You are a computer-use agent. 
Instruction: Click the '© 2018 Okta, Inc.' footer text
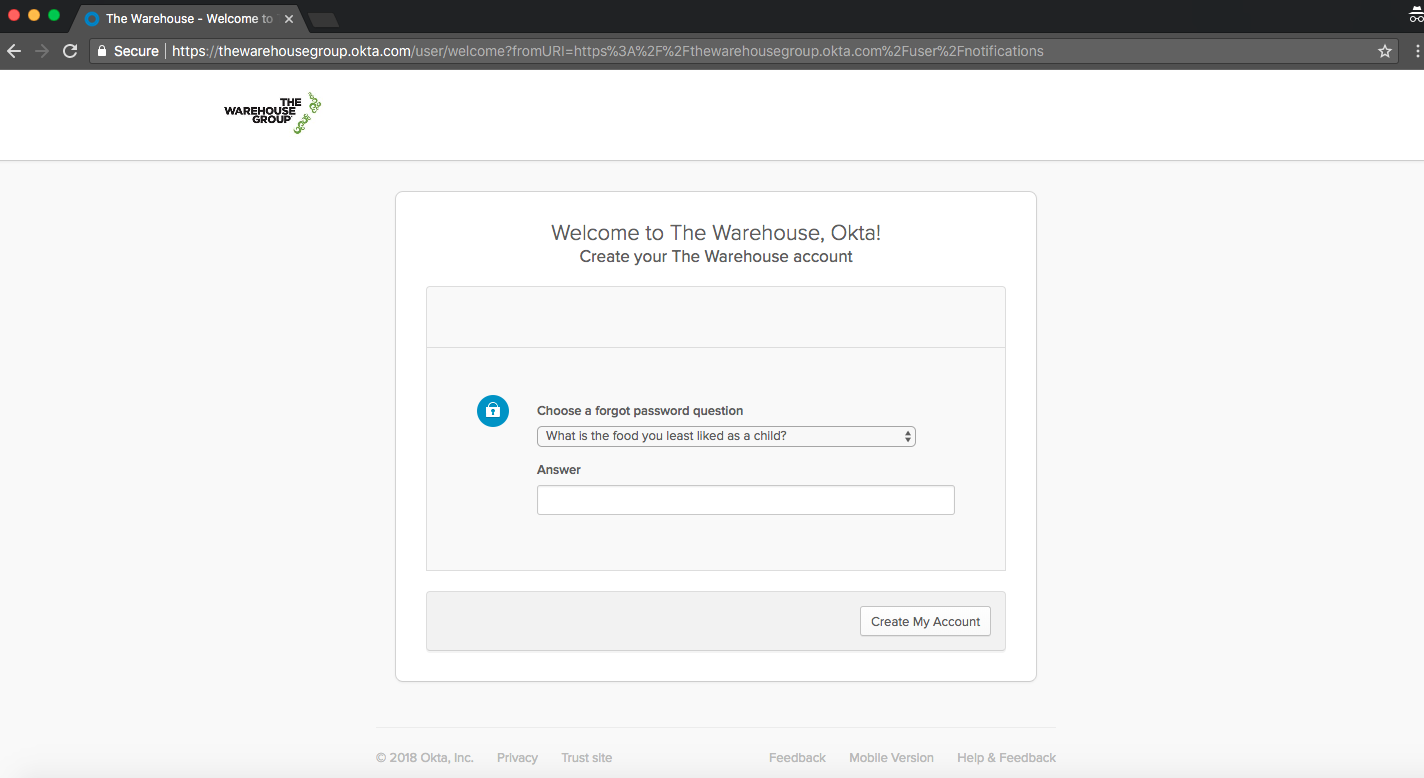pyautogui.click(x=425, y=758)
